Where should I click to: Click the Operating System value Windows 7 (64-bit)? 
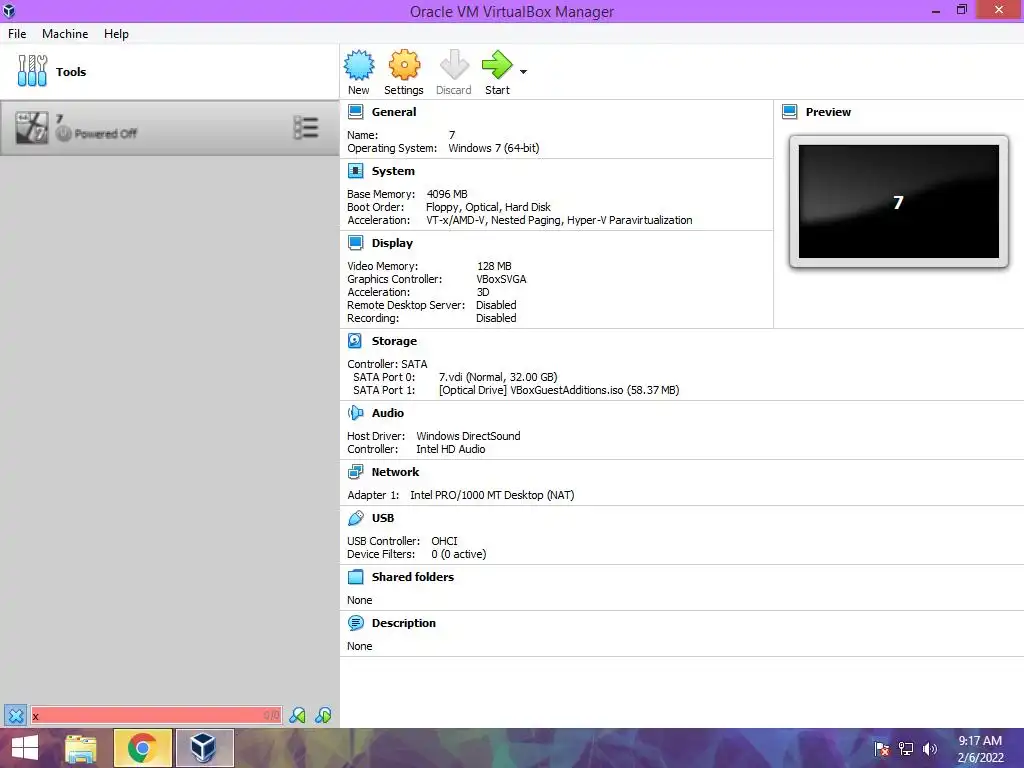click(494, 148)
